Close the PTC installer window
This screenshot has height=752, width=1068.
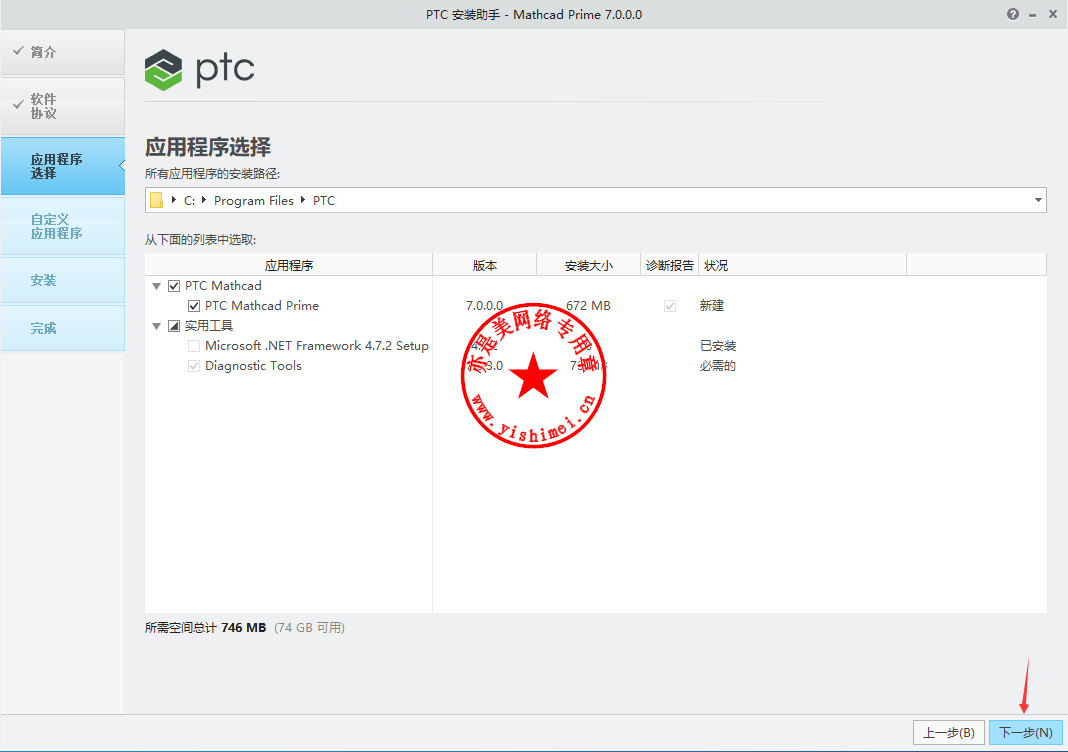(1052, 14)
